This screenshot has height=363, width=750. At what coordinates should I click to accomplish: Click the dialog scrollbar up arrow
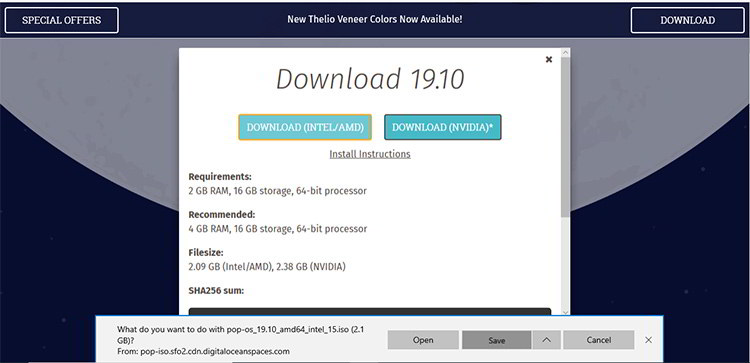click(565, 52)
